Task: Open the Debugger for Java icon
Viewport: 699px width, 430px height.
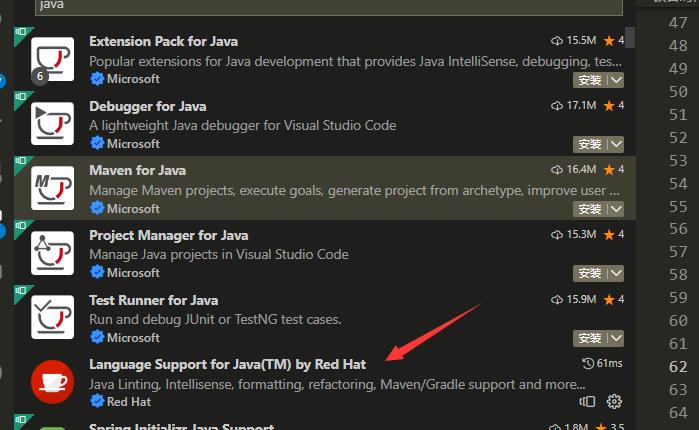Action: point(53,123)
